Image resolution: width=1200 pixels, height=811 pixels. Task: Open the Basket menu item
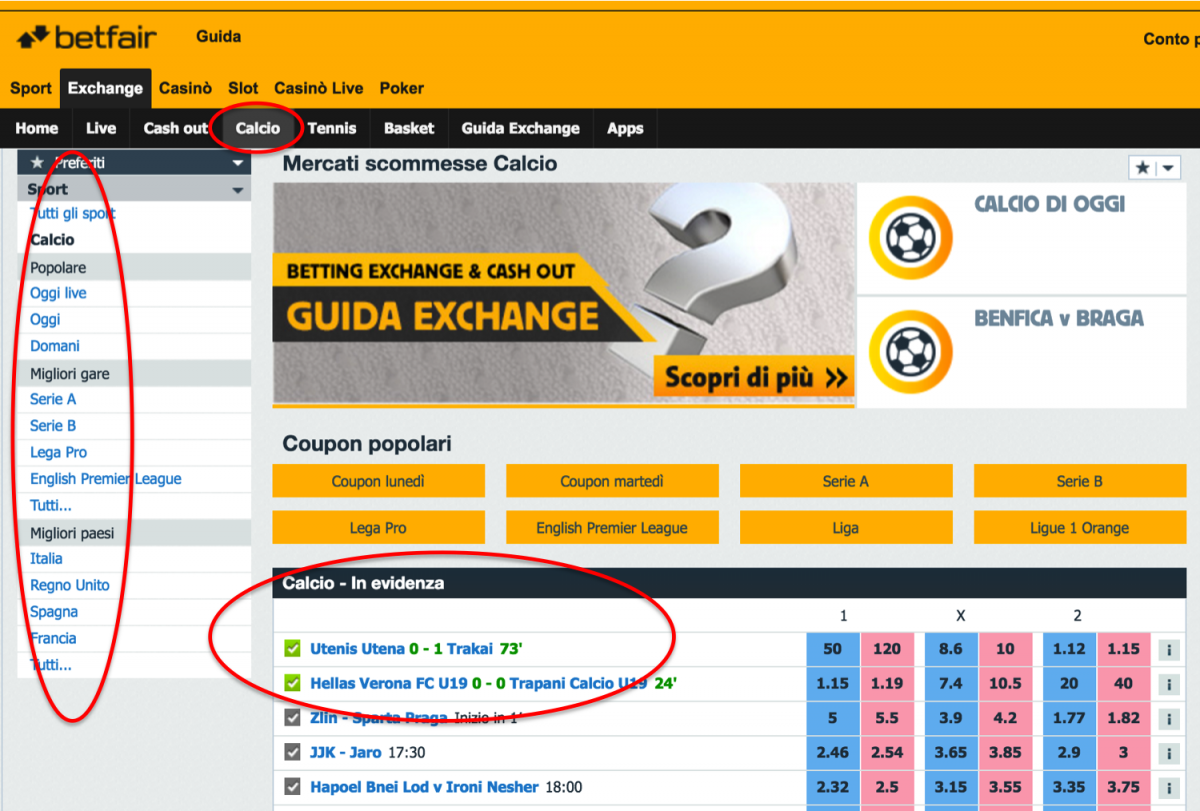pos(409,128)
